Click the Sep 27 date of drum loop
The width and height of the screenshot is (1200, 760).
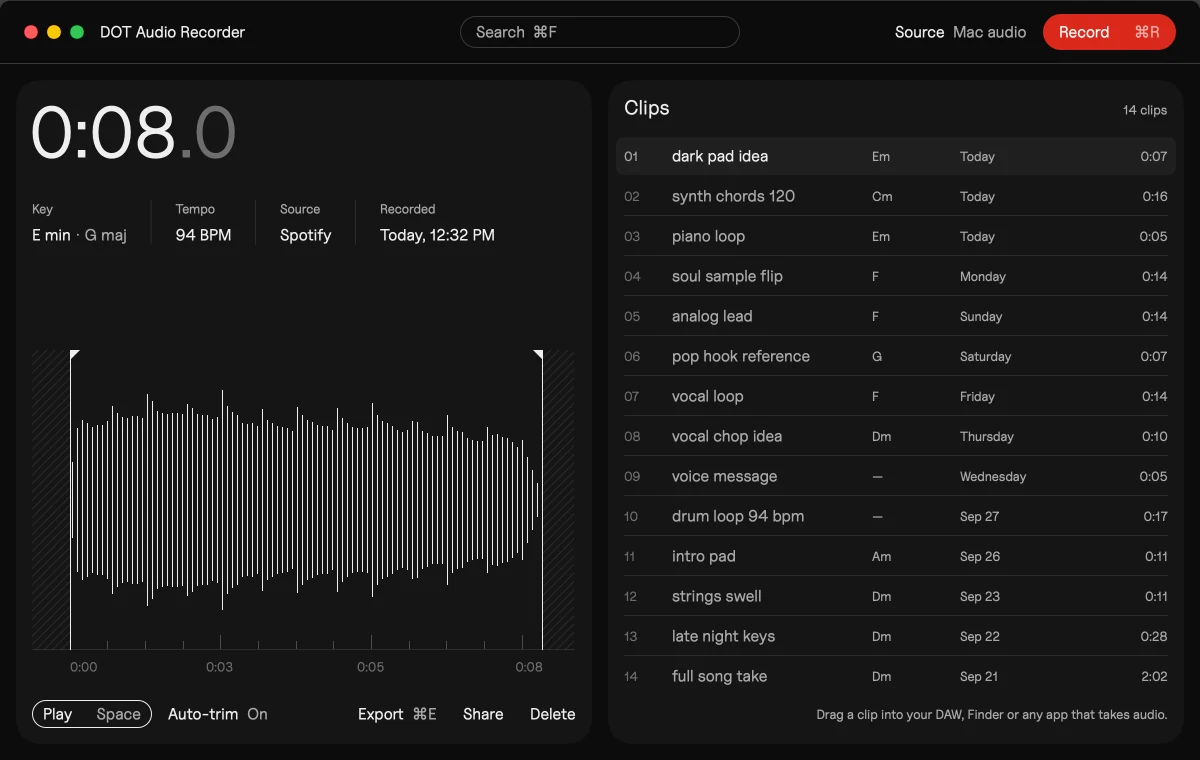pos(980,516)
